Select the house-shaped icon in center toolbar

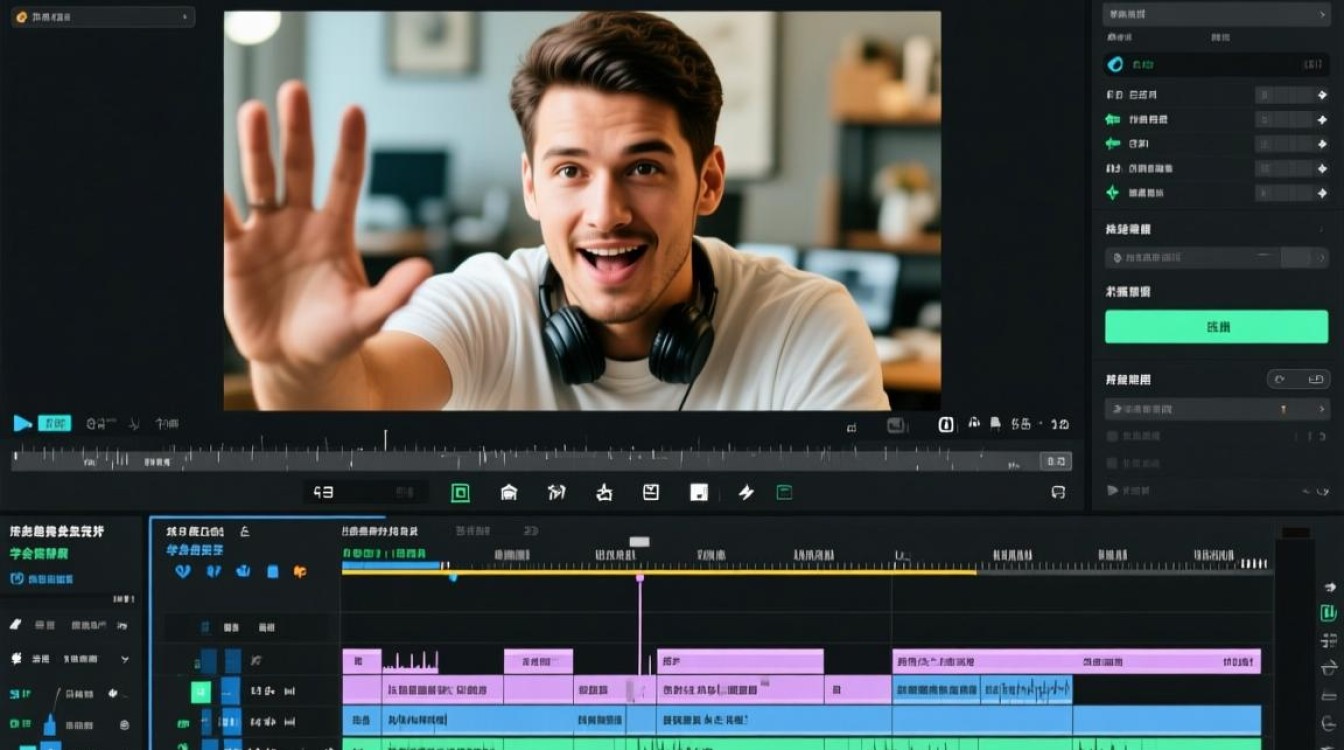coord(509,492)
